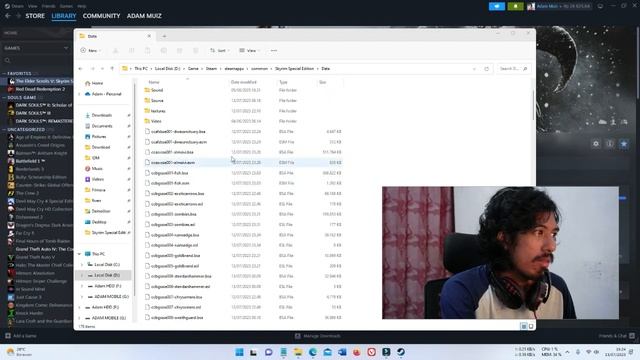Open the Steam menu with logo
This screenshot has width=640, height=360.
point(15,6)
